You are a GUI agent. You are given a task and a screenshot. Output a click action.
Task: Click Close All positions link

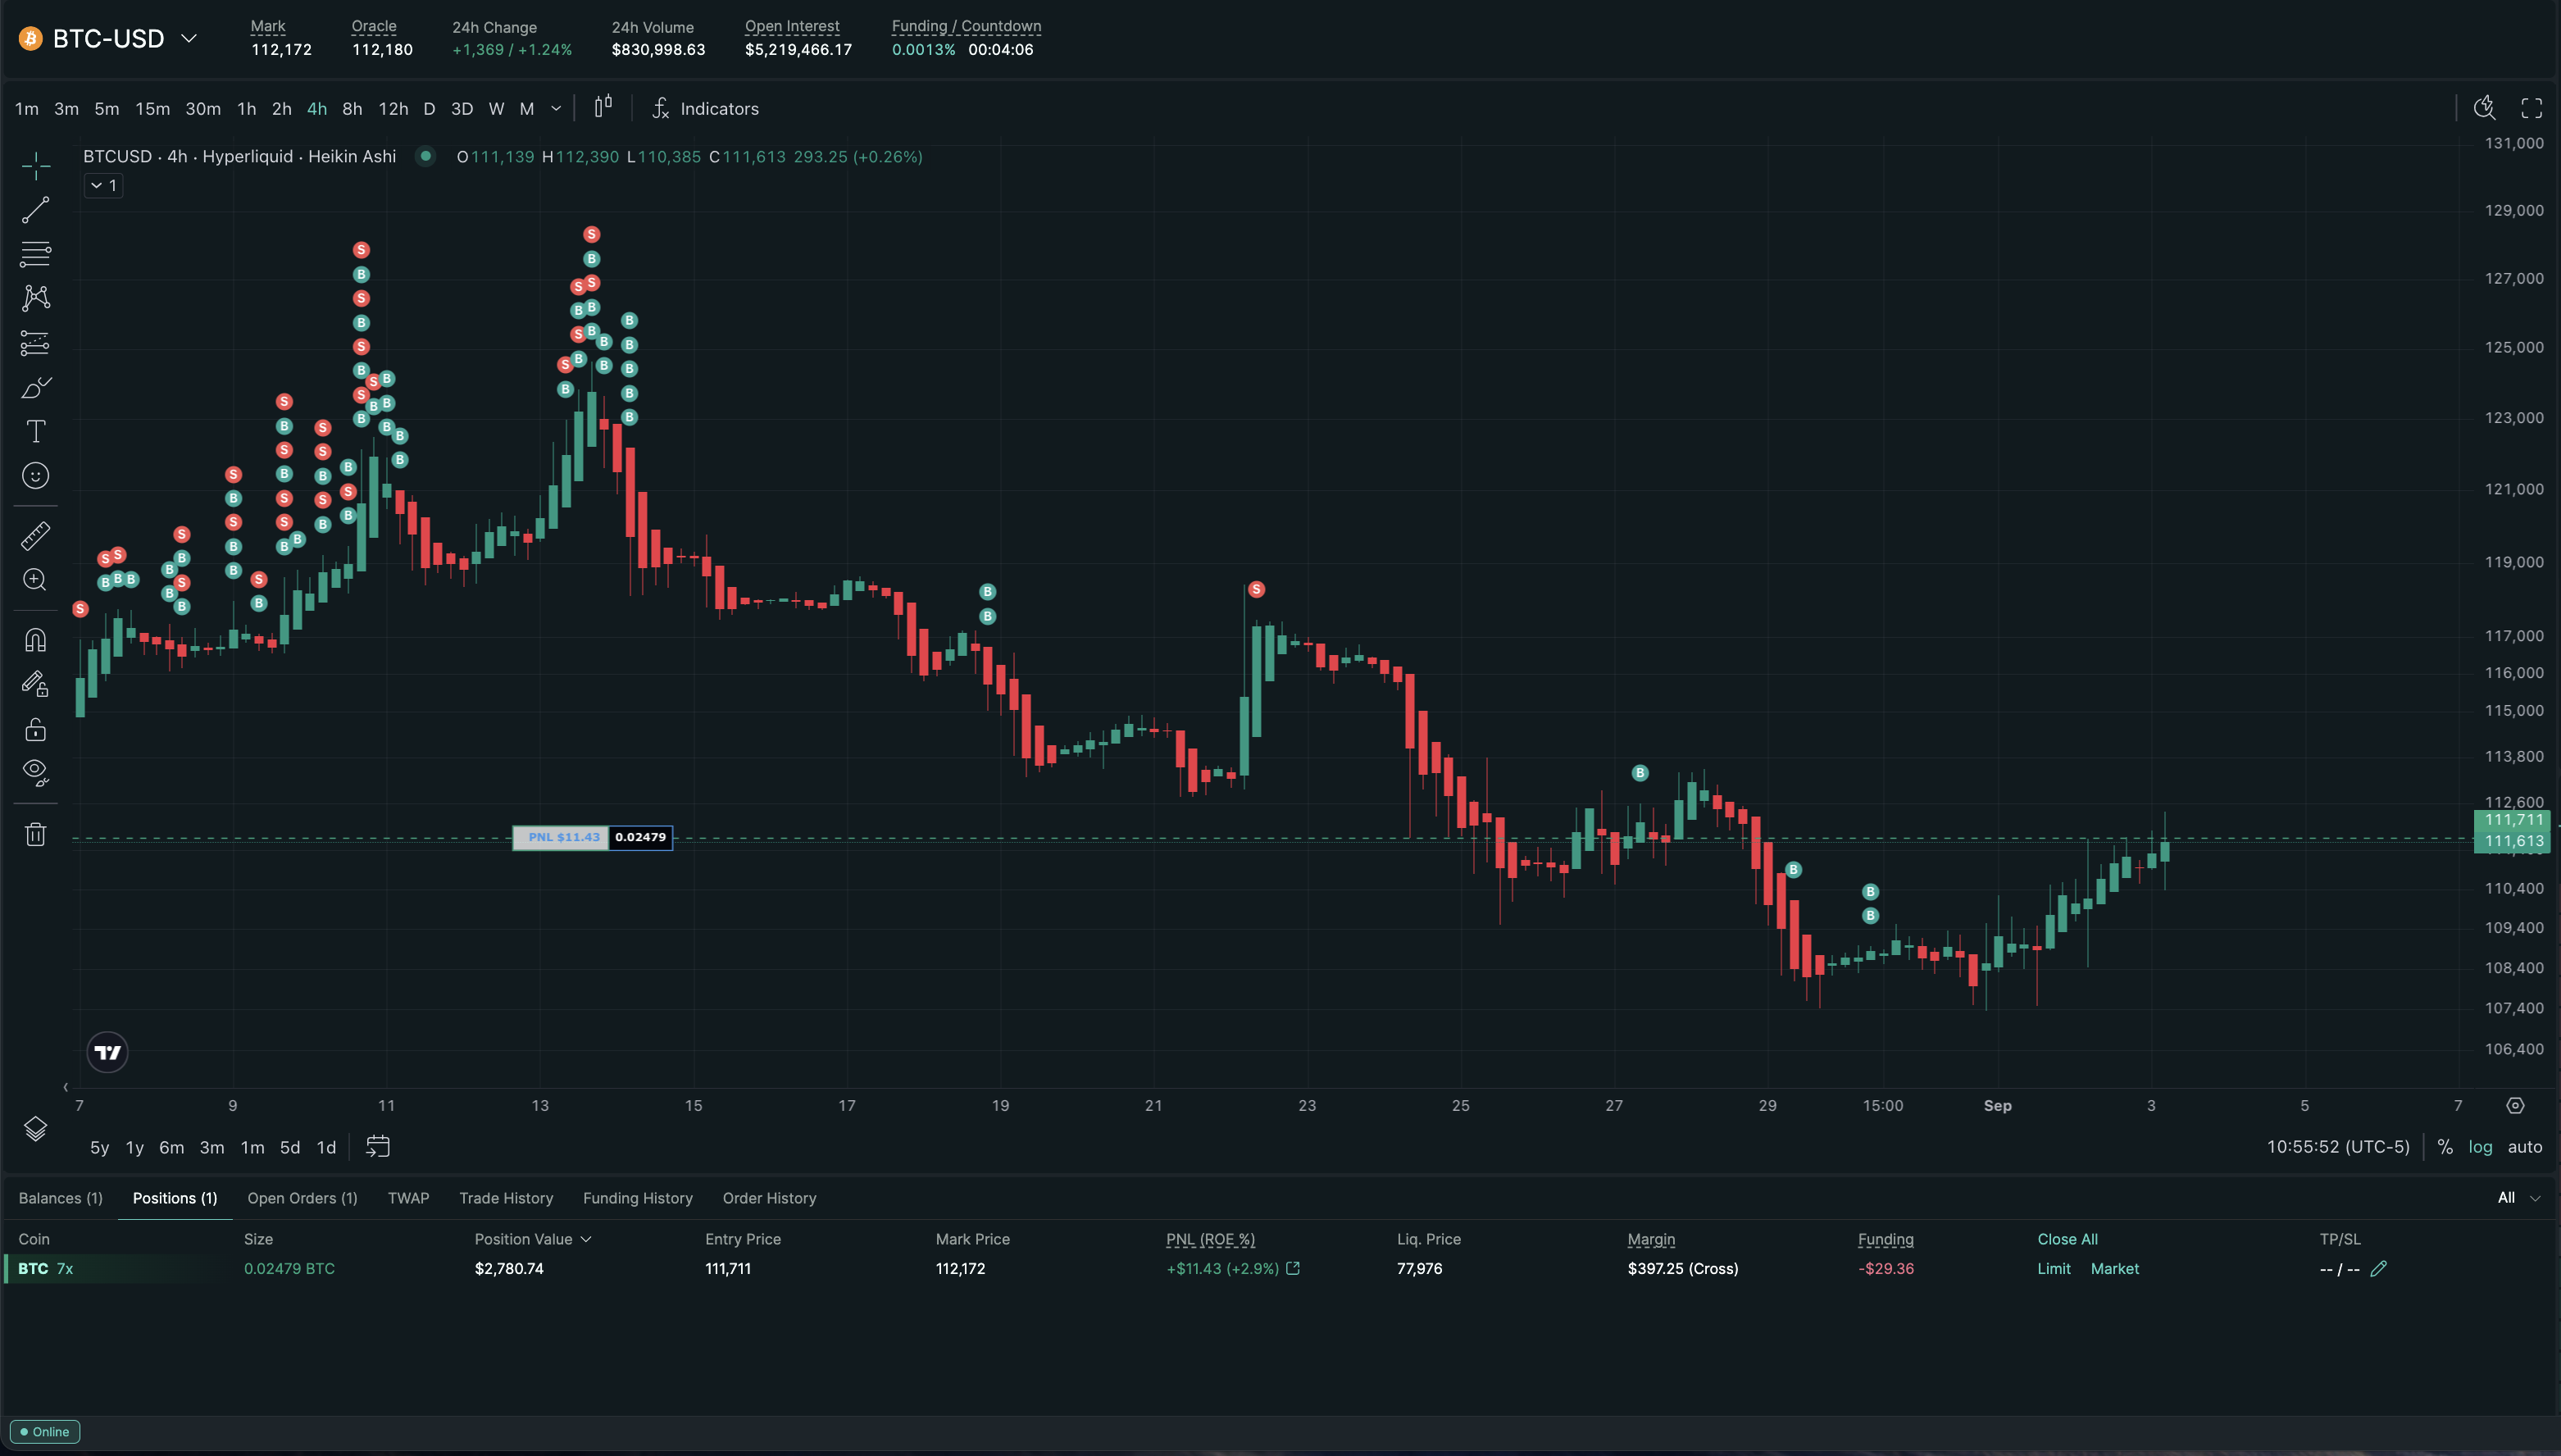pos(2067,1239)
